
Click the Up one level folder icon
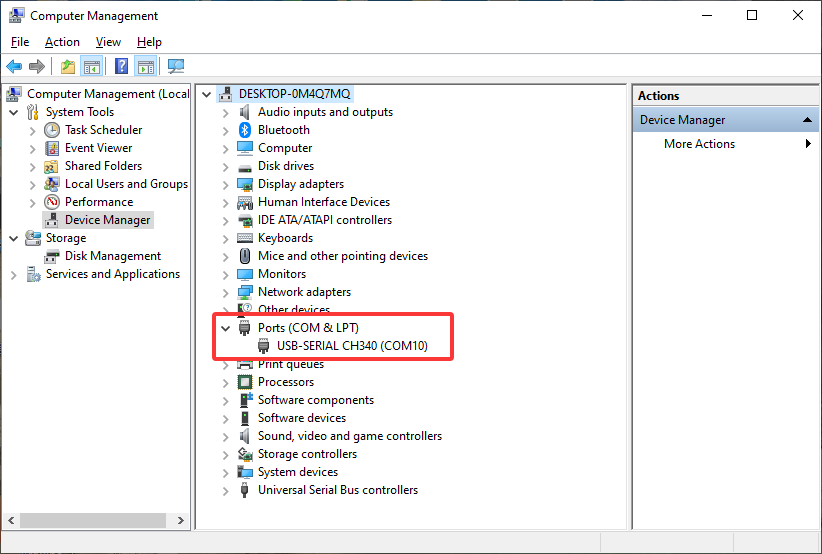click(68, 67)
